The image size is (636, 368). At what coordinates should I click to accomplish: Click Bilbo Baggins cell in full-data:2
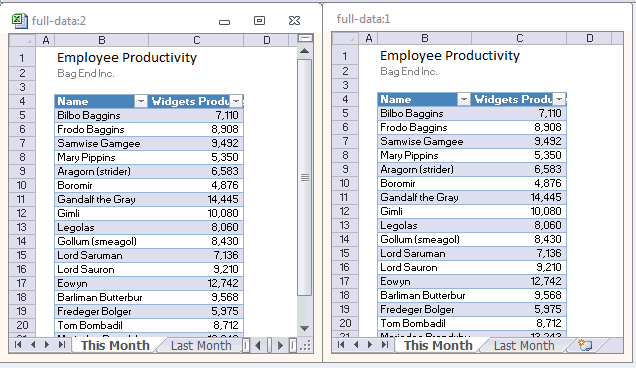pyautogui.click(x=101, y=115)
